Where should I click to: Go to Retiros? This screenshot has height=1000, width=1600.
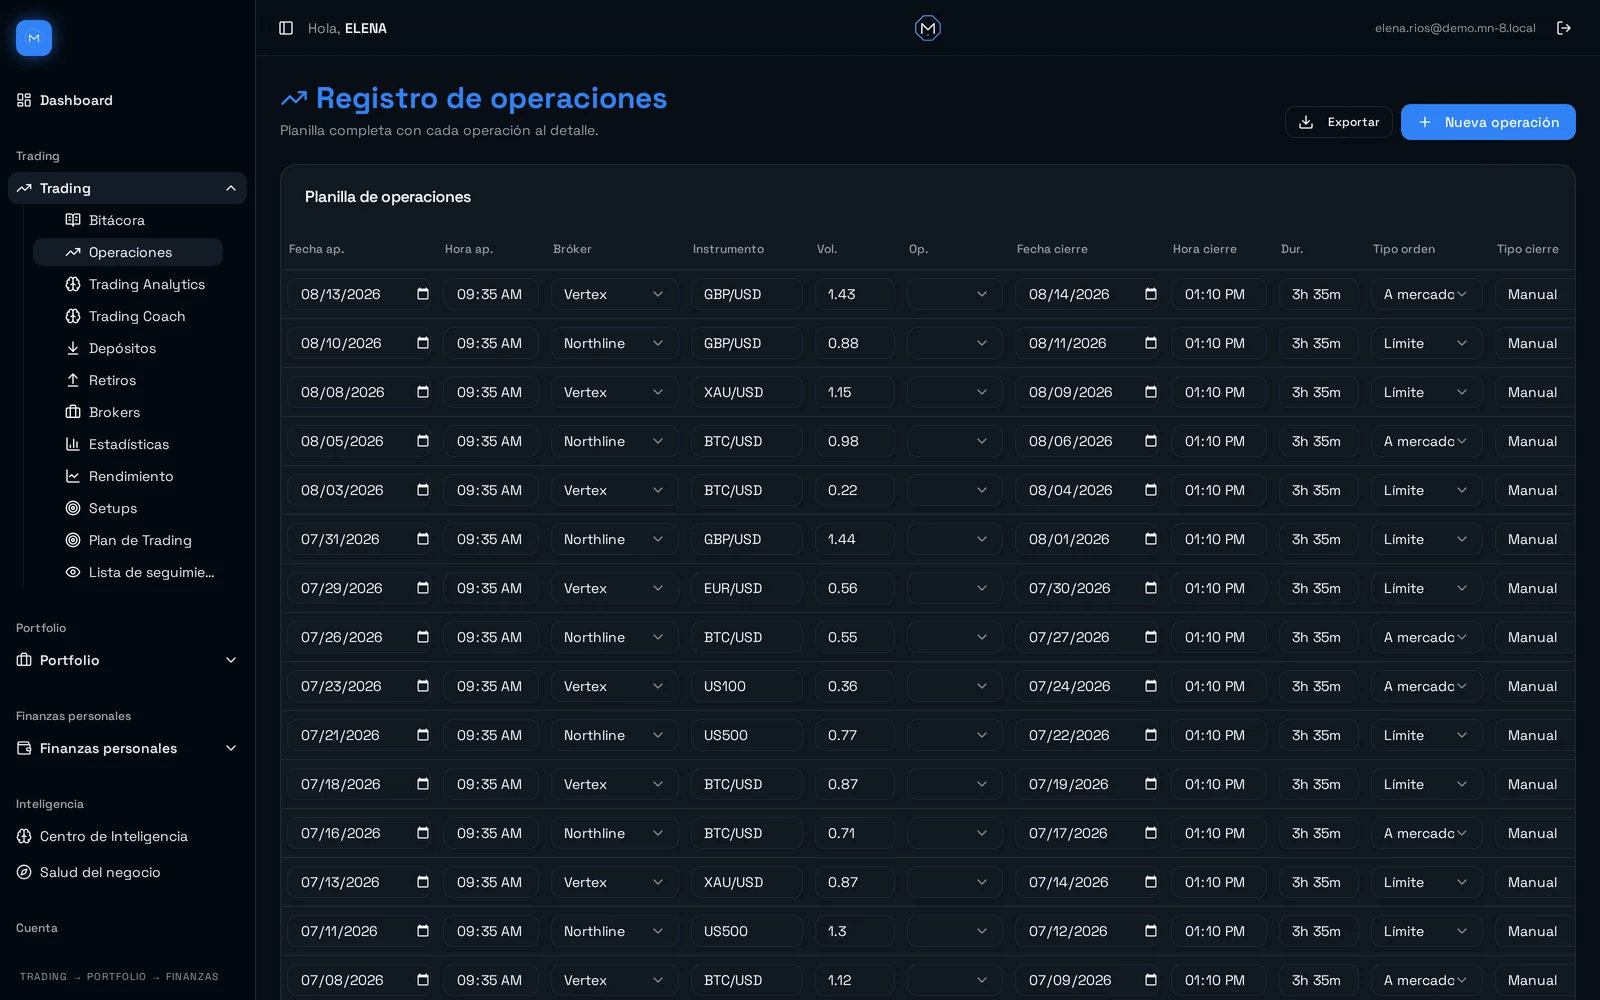(128, 380)
